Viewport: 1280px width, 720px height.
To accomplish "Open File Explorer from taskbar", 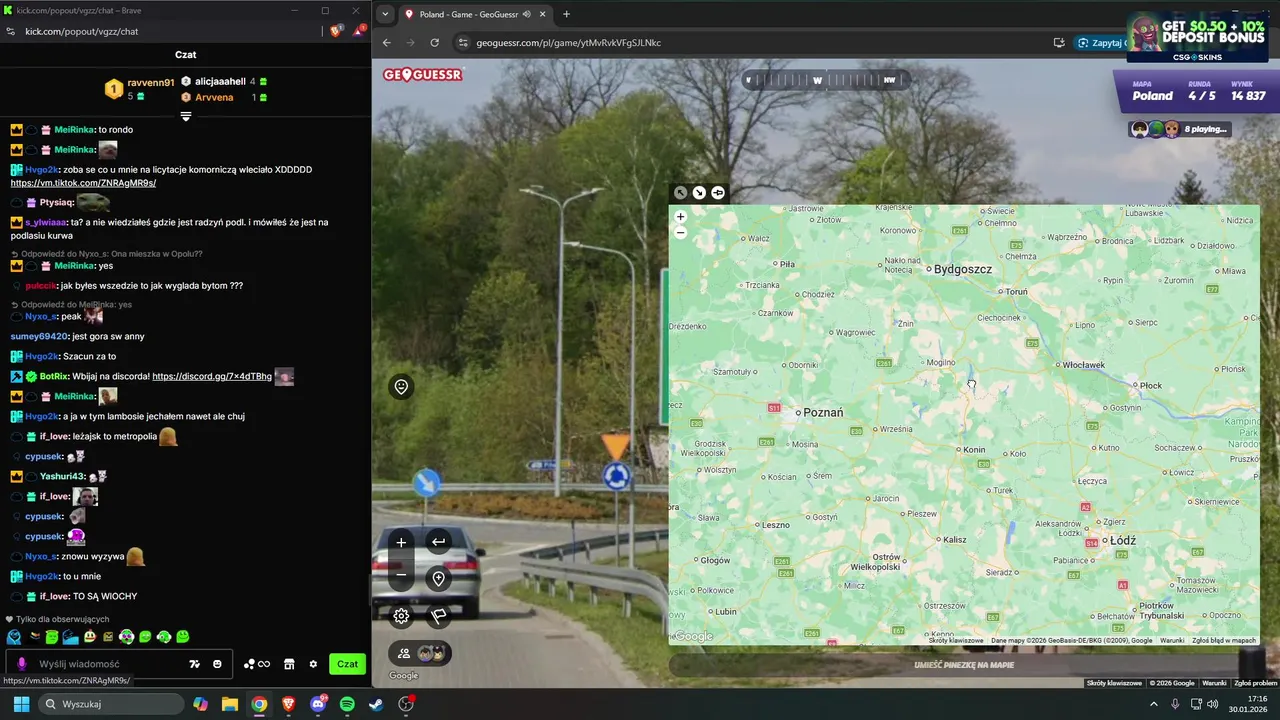I will (230, 704).
